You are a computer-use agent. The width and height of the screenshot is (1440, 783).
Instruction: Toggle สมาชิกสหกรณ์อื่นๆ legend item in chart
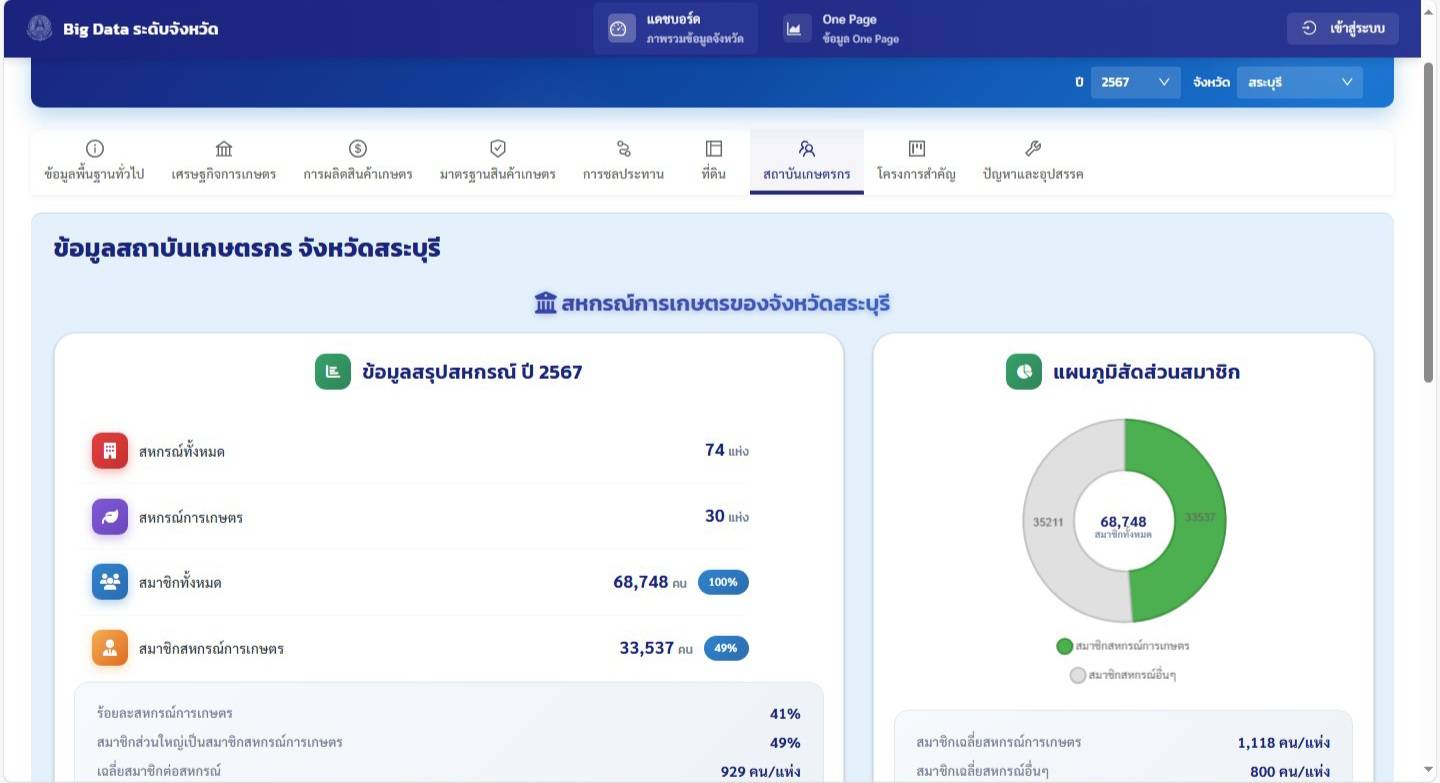(x=1123, y=675)
